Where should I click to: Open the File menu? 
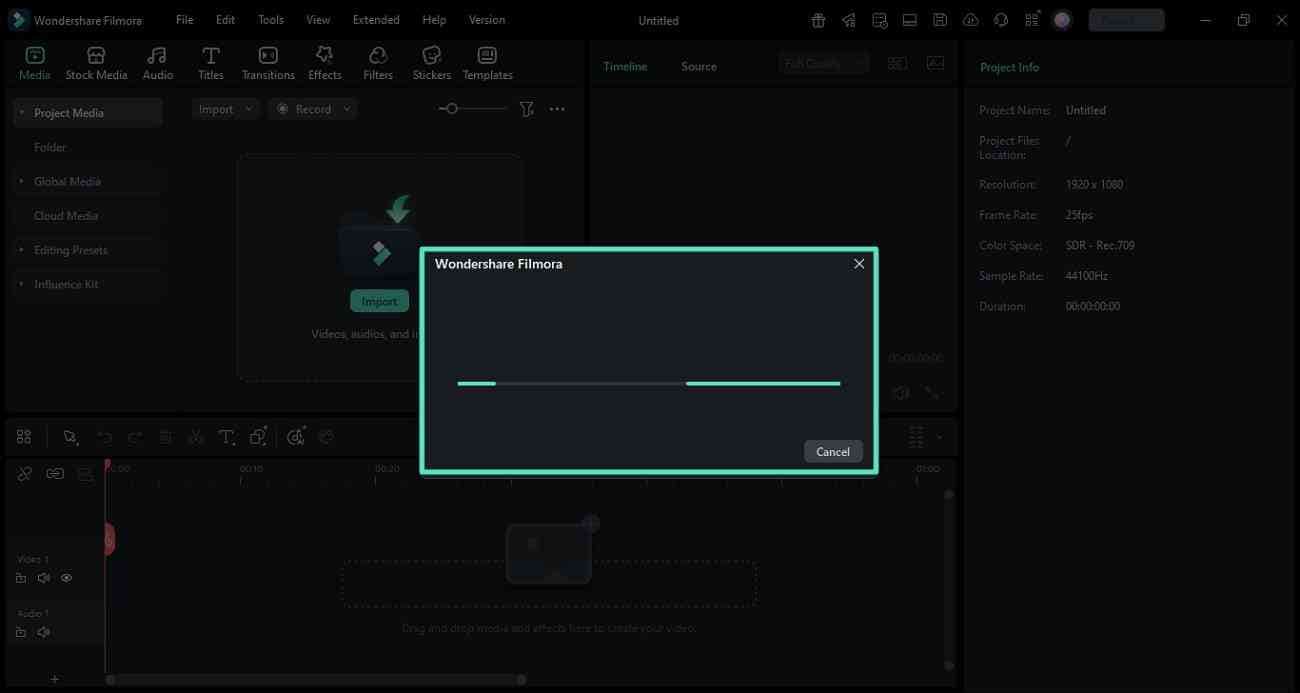184,20
